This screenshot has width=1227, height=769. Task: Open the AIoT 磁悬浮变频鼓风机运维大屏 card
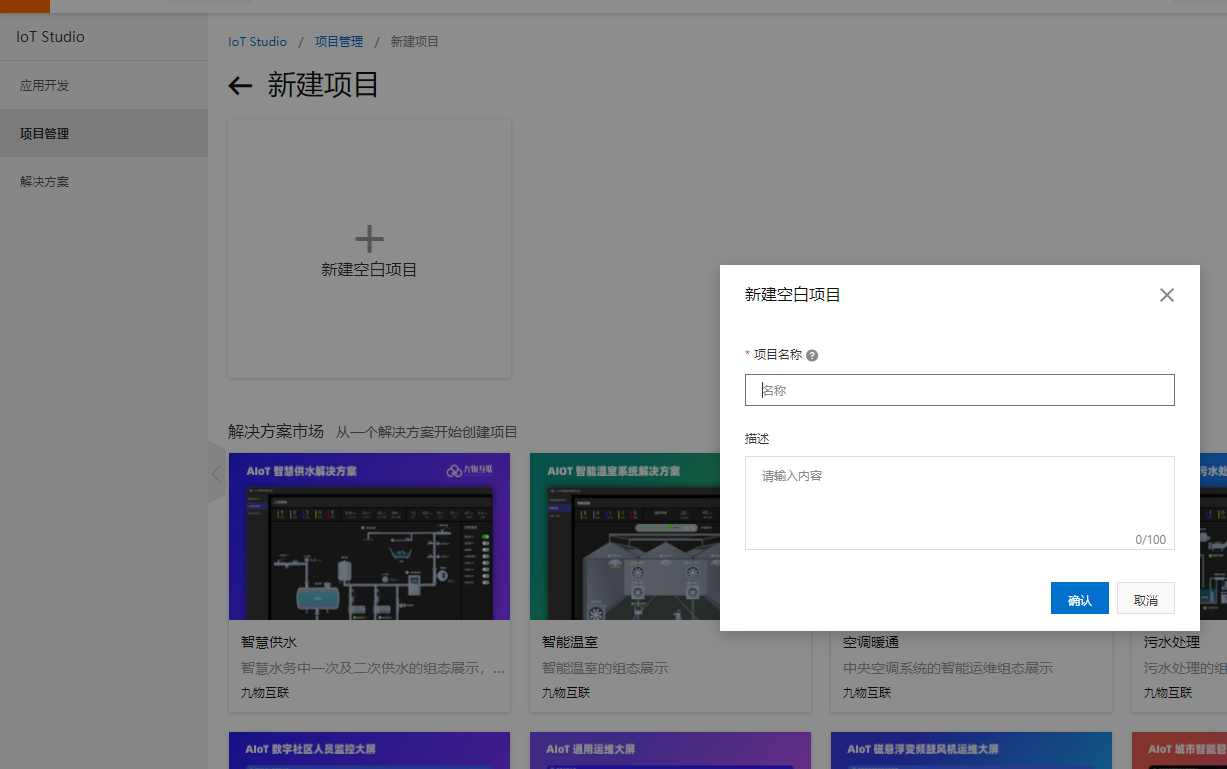971,750
